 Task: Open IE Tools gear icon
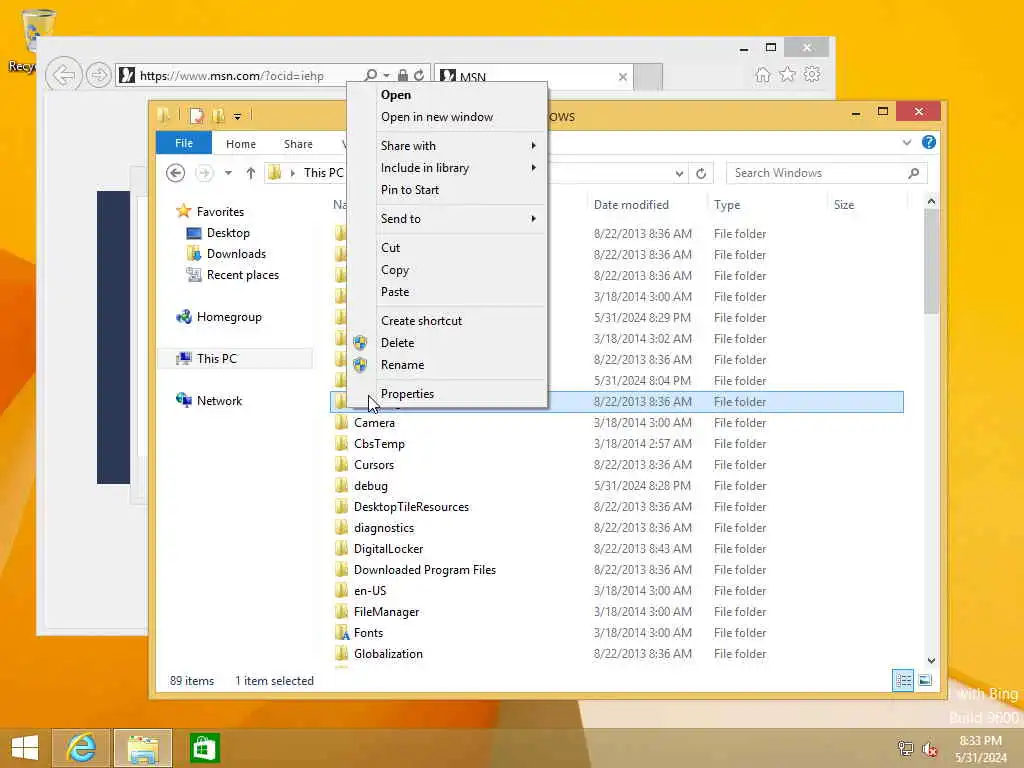(812, 74)
